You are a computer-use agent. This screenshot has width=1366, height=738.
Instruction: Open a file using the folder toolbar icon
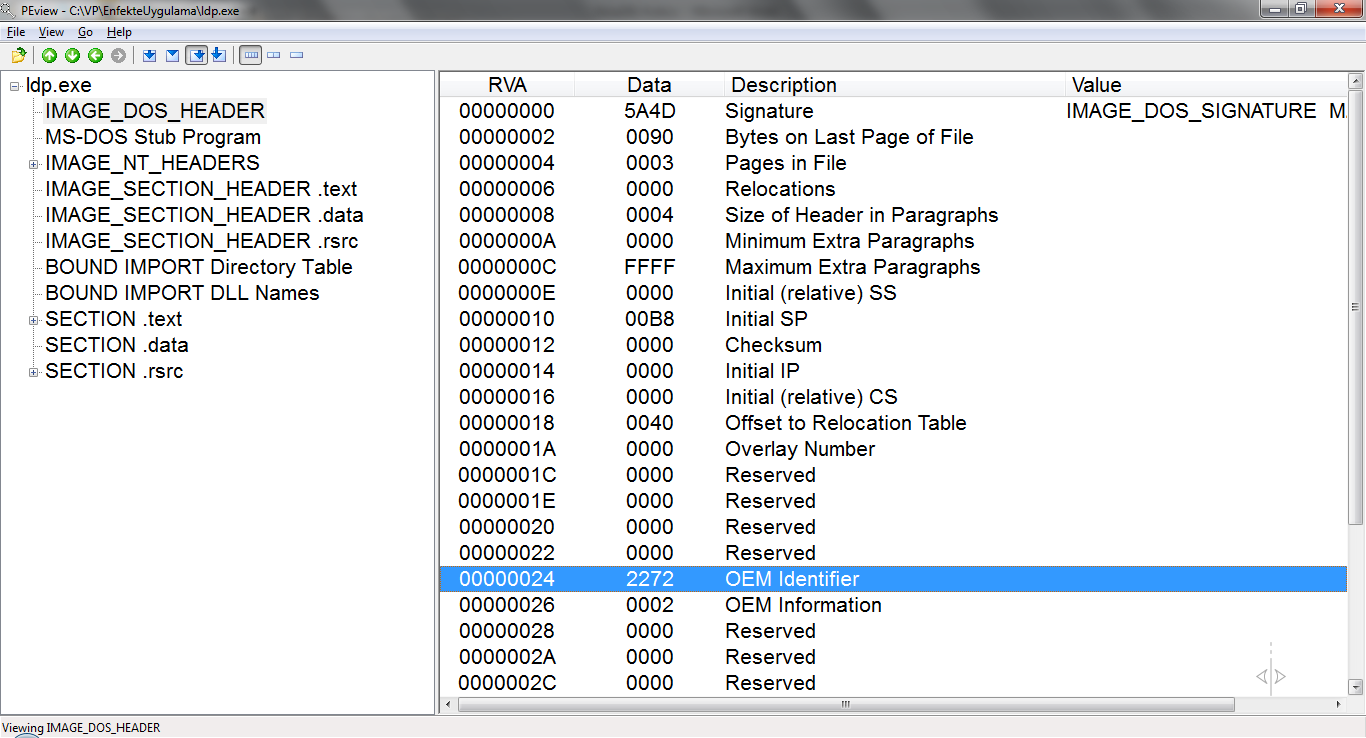pos(18,55)
